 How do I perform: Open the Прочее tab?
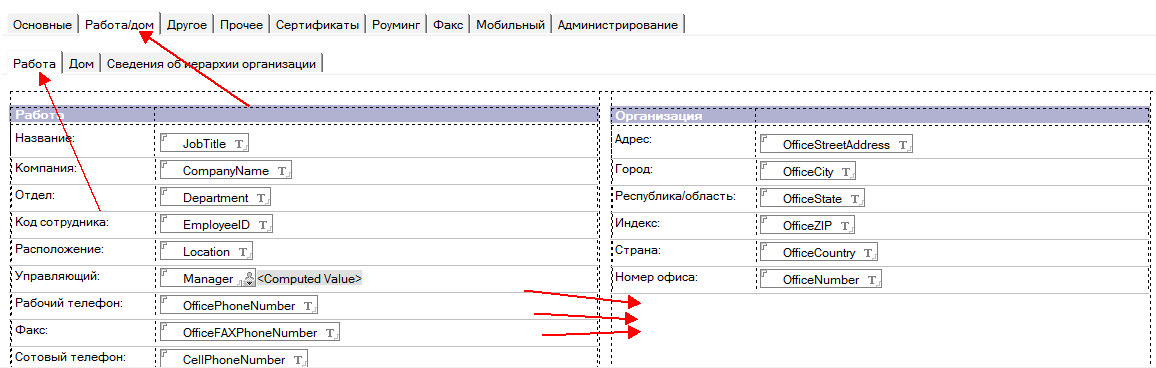[x=242, y=24]
